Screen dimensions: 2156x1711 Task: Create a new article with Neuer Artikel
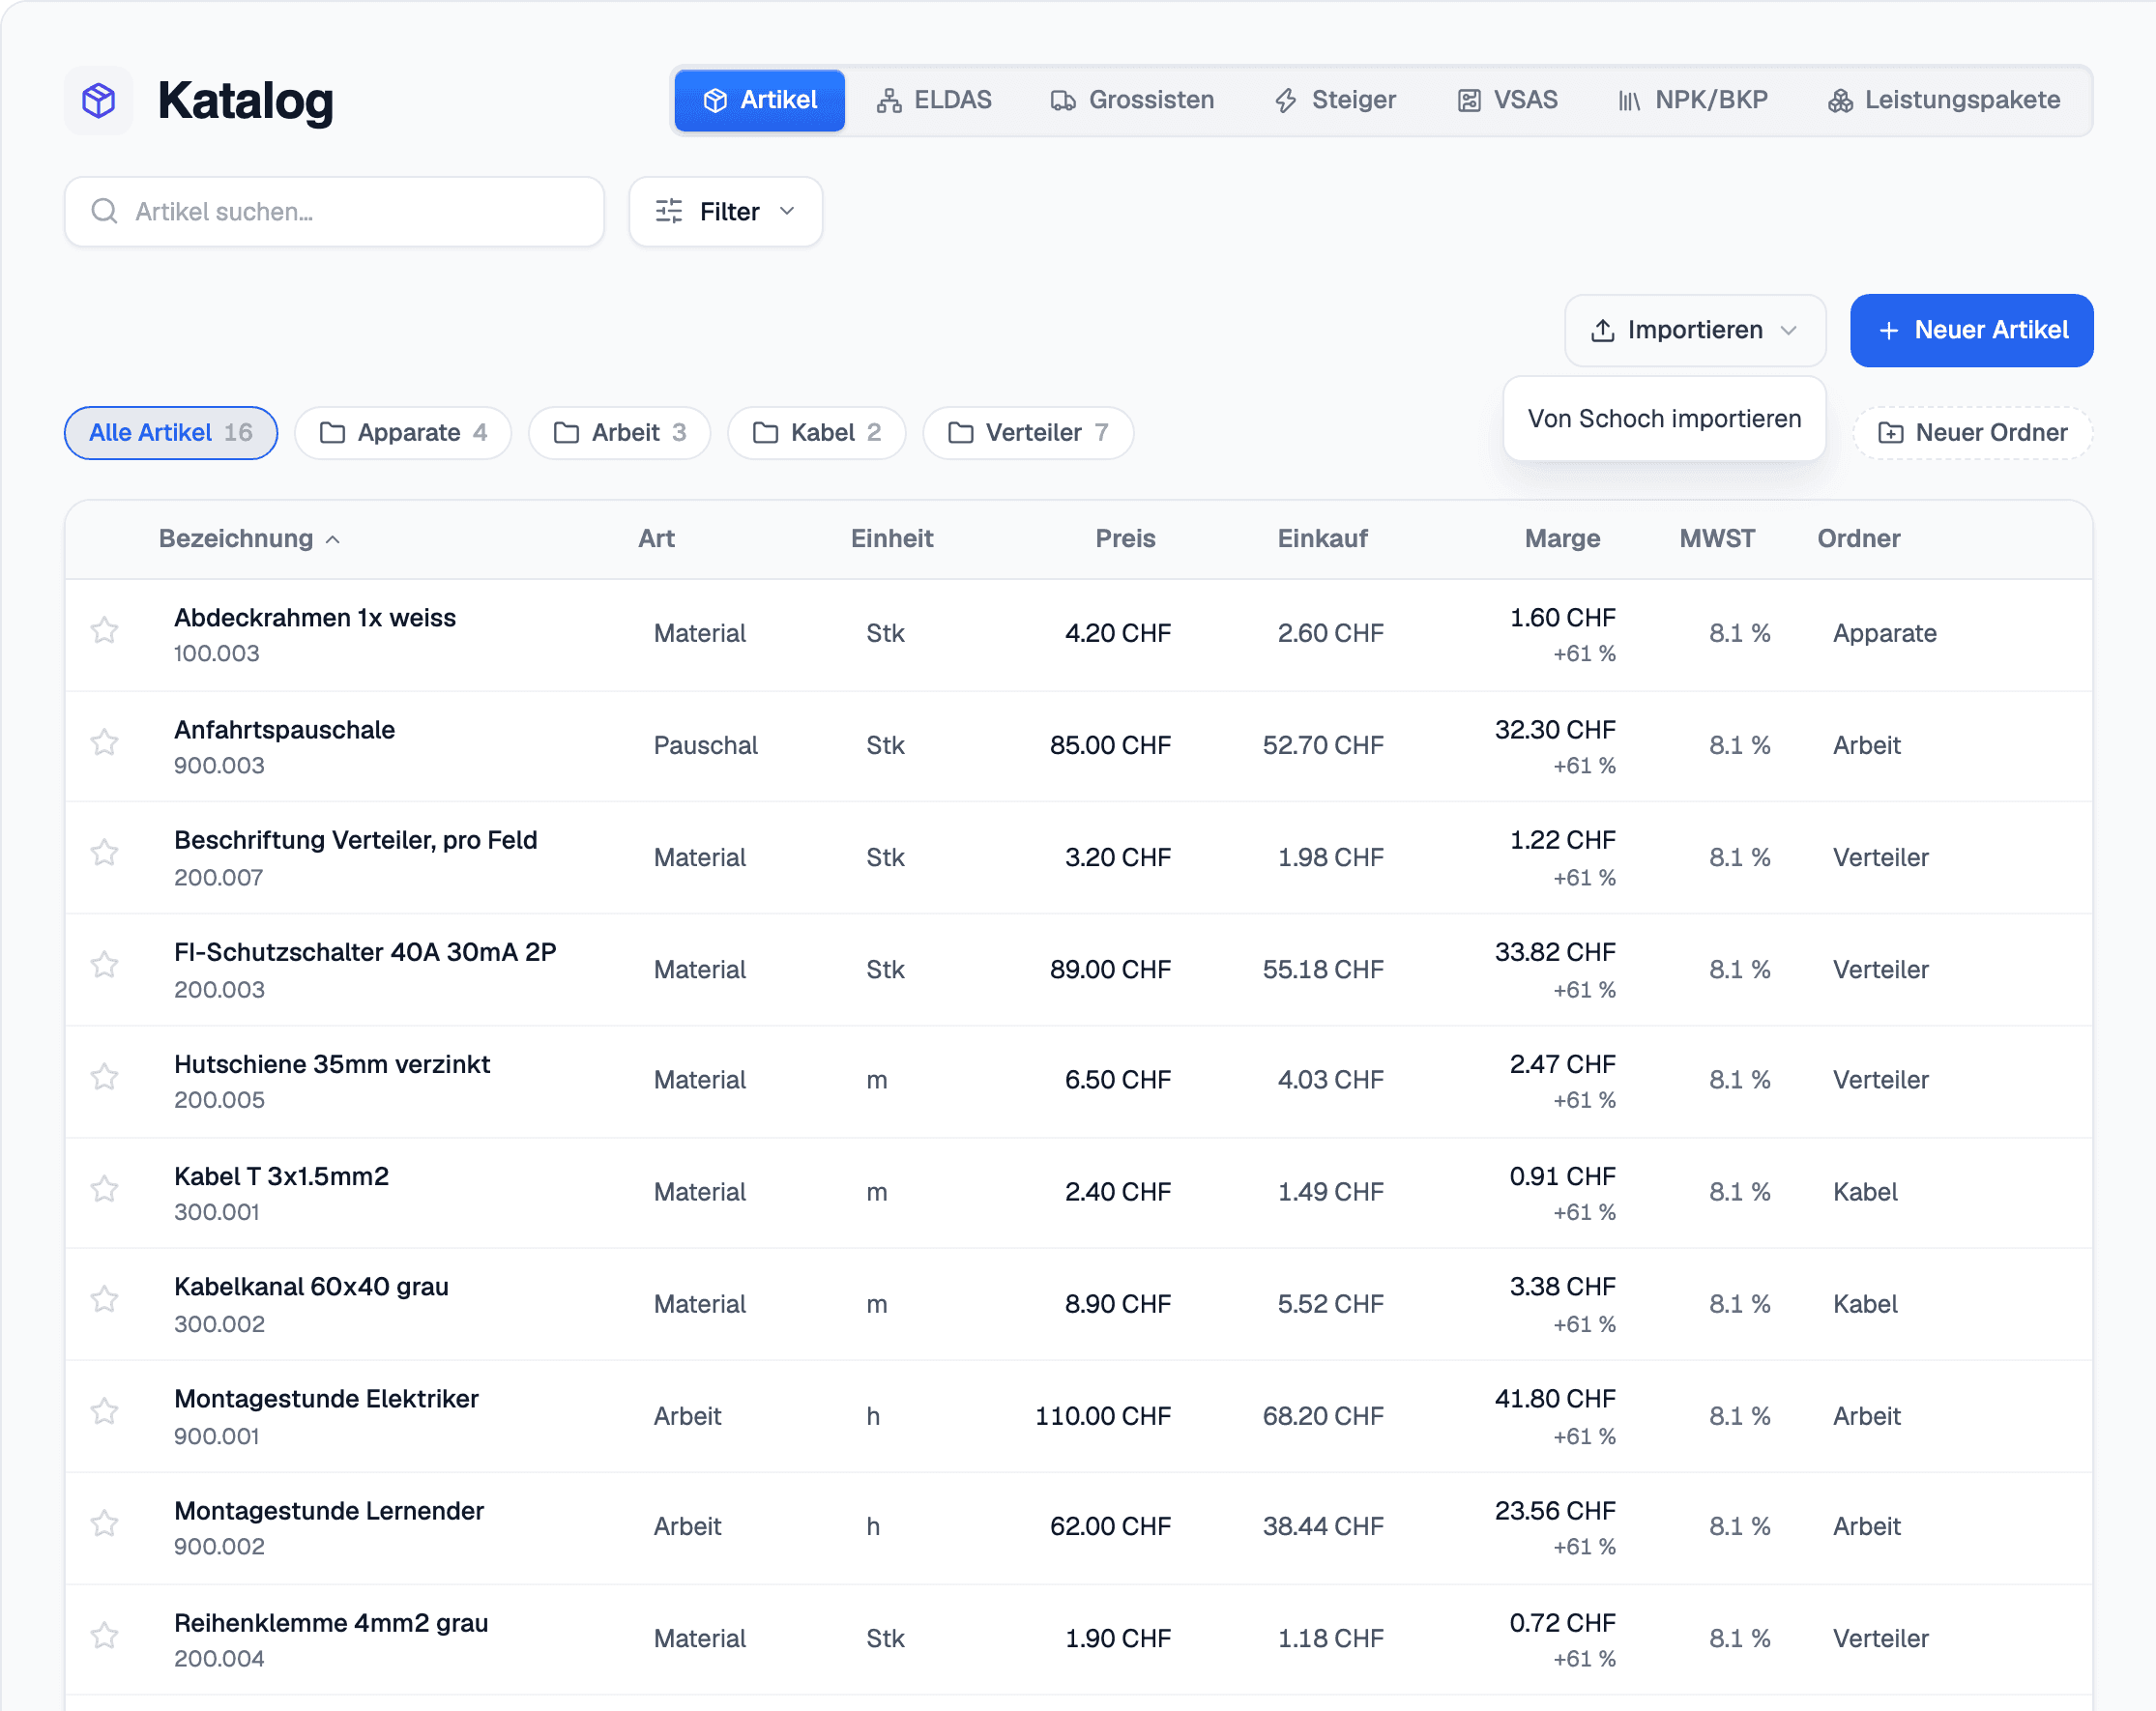[1971, 330]
